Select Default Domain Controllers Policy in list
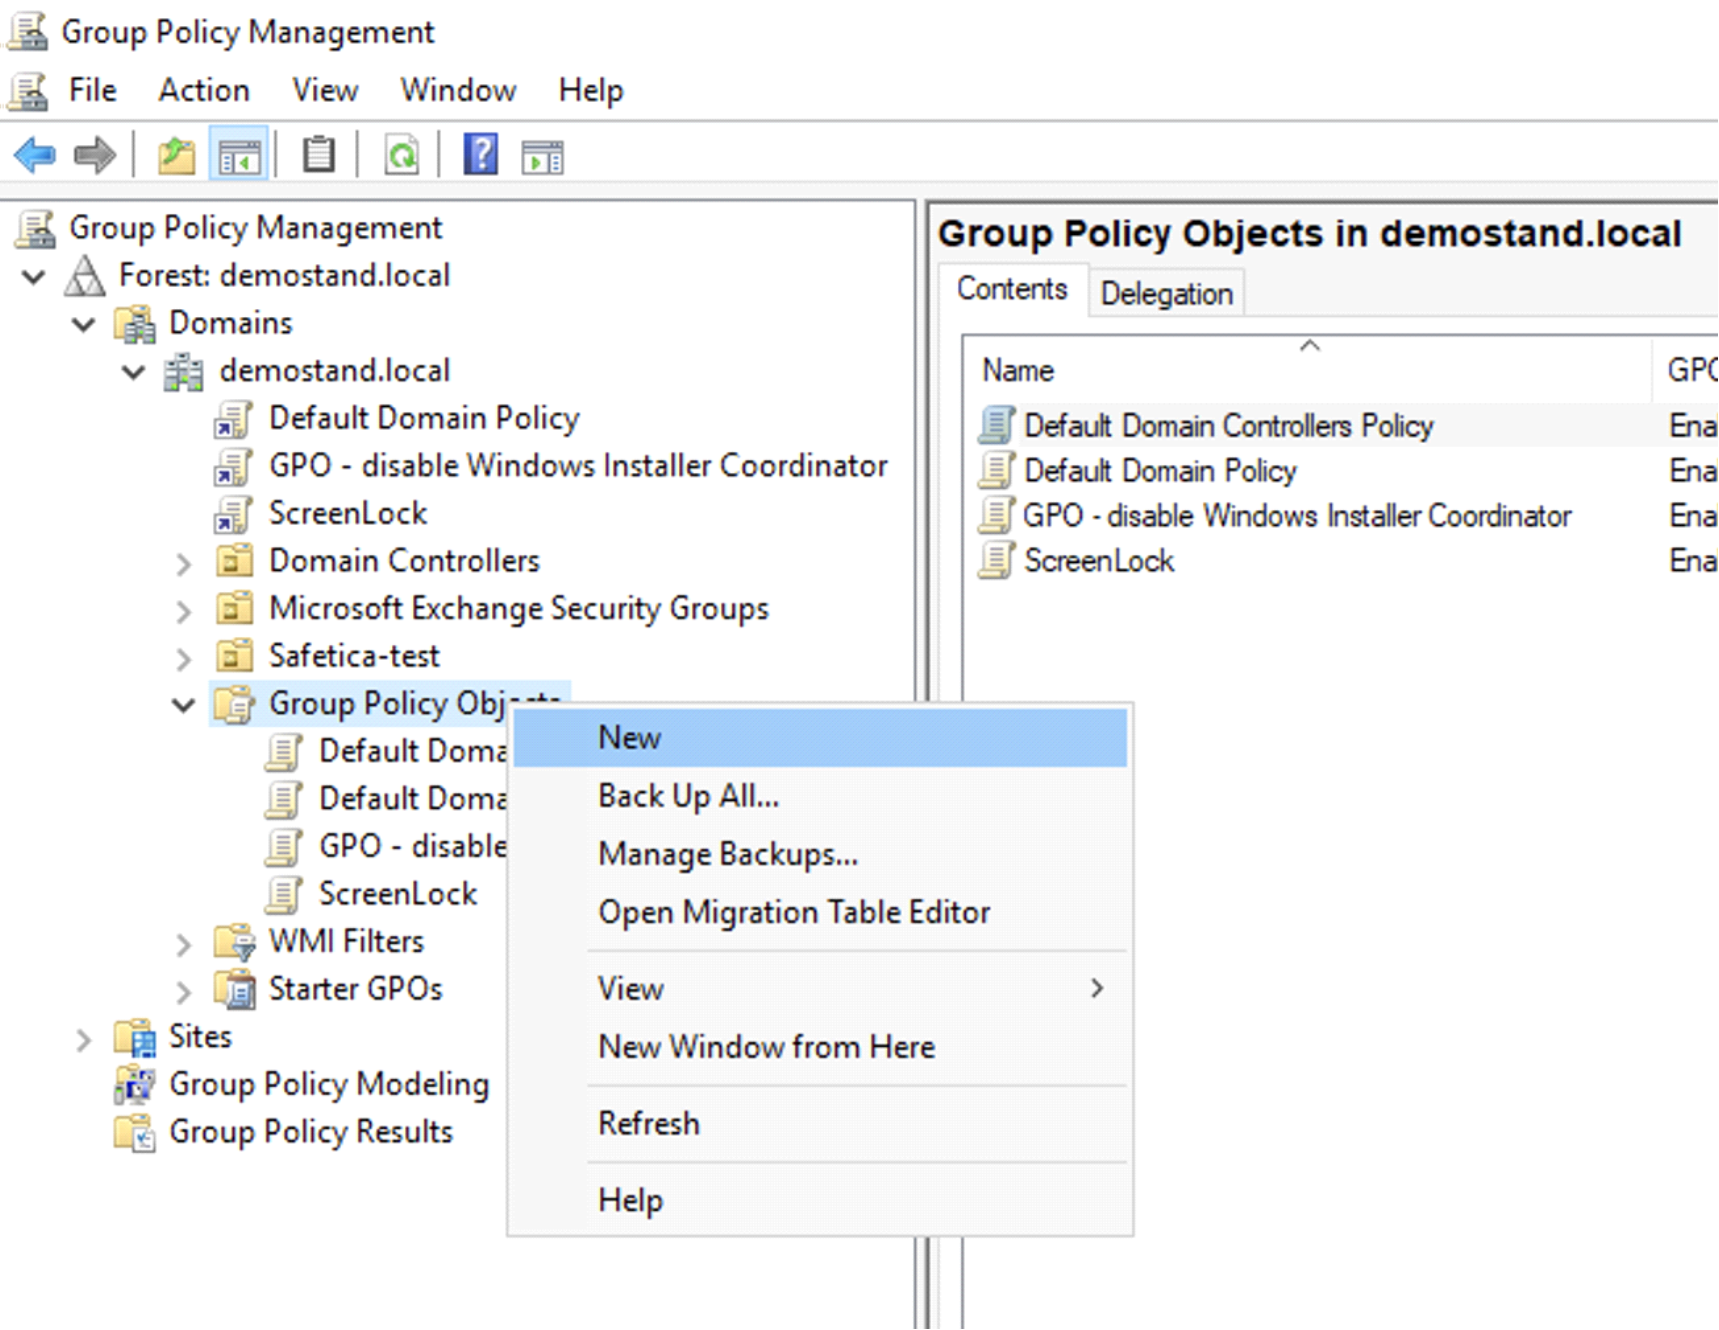1719x1330 pixels. click(x=1228, y=426)
